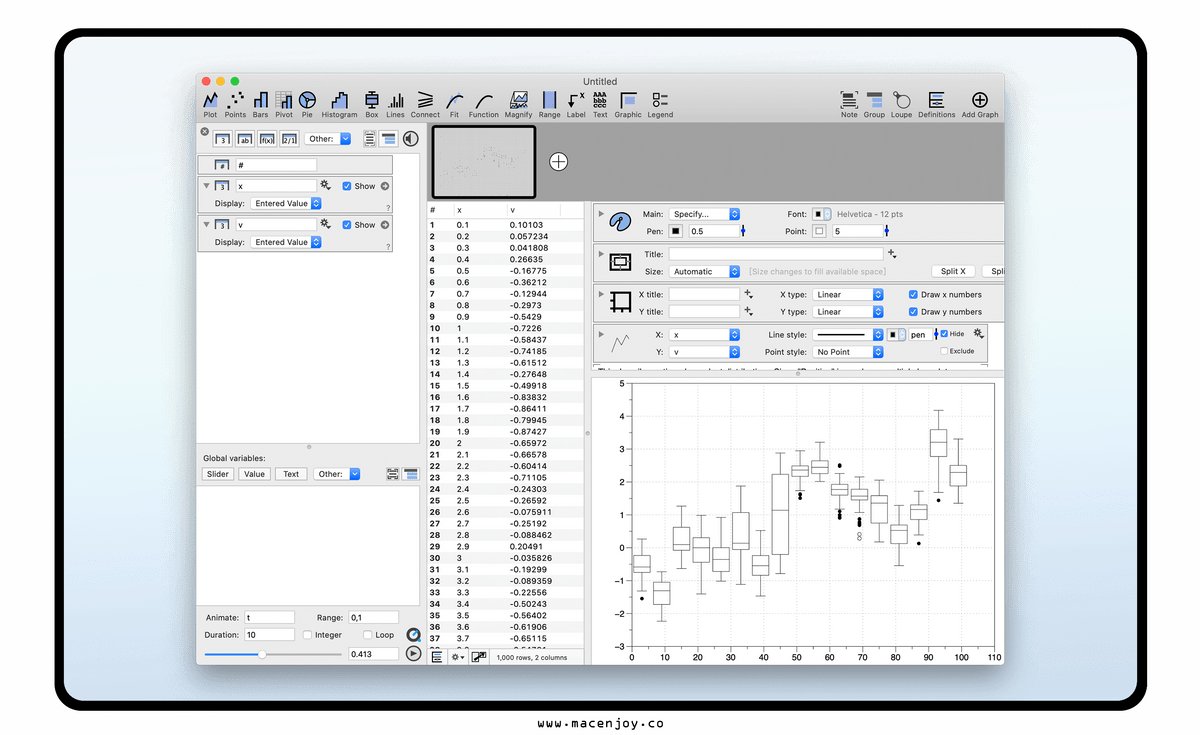Add a Graphic command

click(x=628, y=103)
